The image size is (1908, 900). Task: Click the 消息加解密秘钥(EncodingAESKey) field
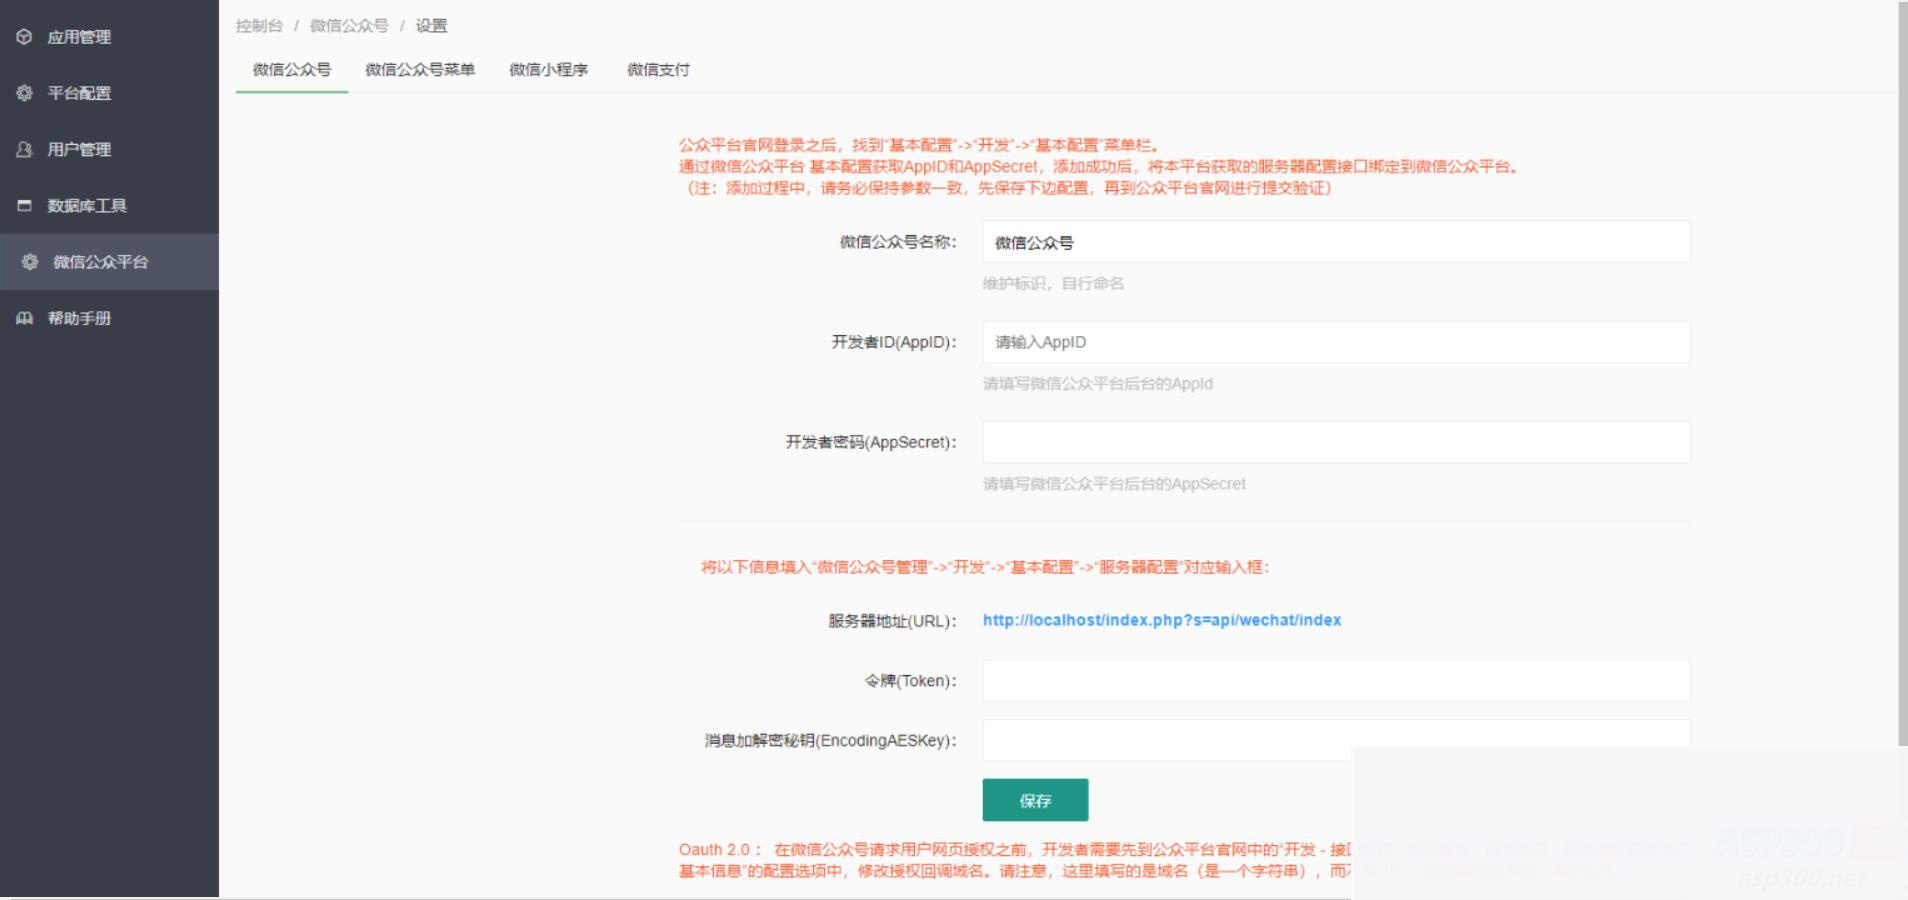pyautogui.click(x=1335, y=740)
